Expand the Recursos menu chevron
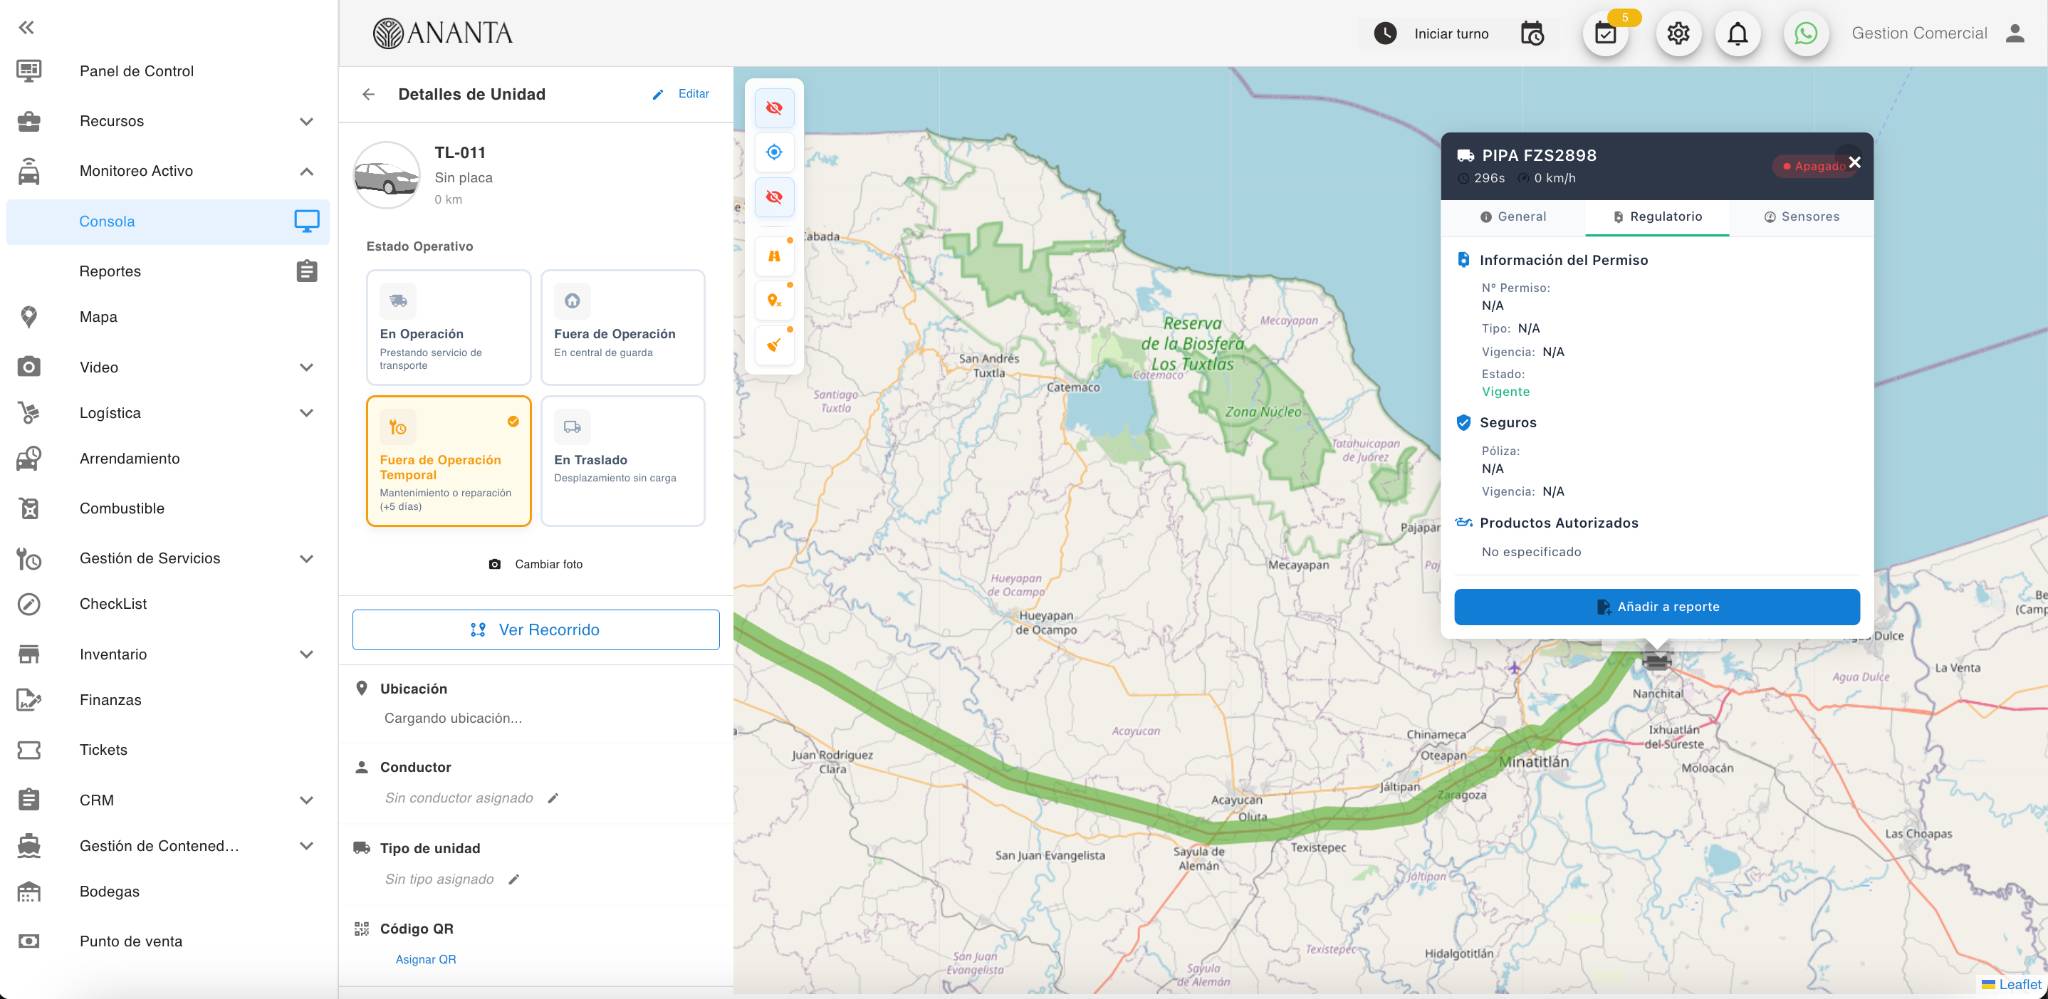 tap(306, 121)
